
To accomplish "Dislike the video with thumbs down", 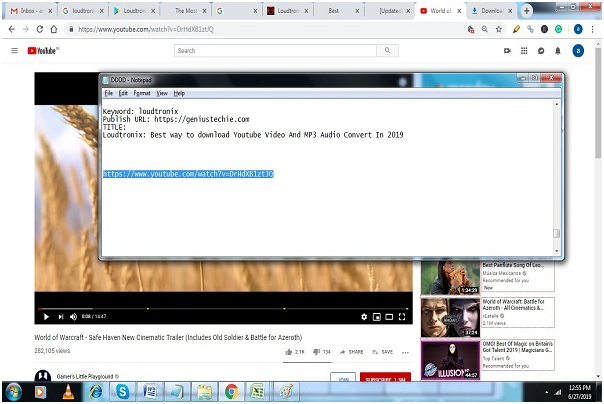I will point(322,352).
